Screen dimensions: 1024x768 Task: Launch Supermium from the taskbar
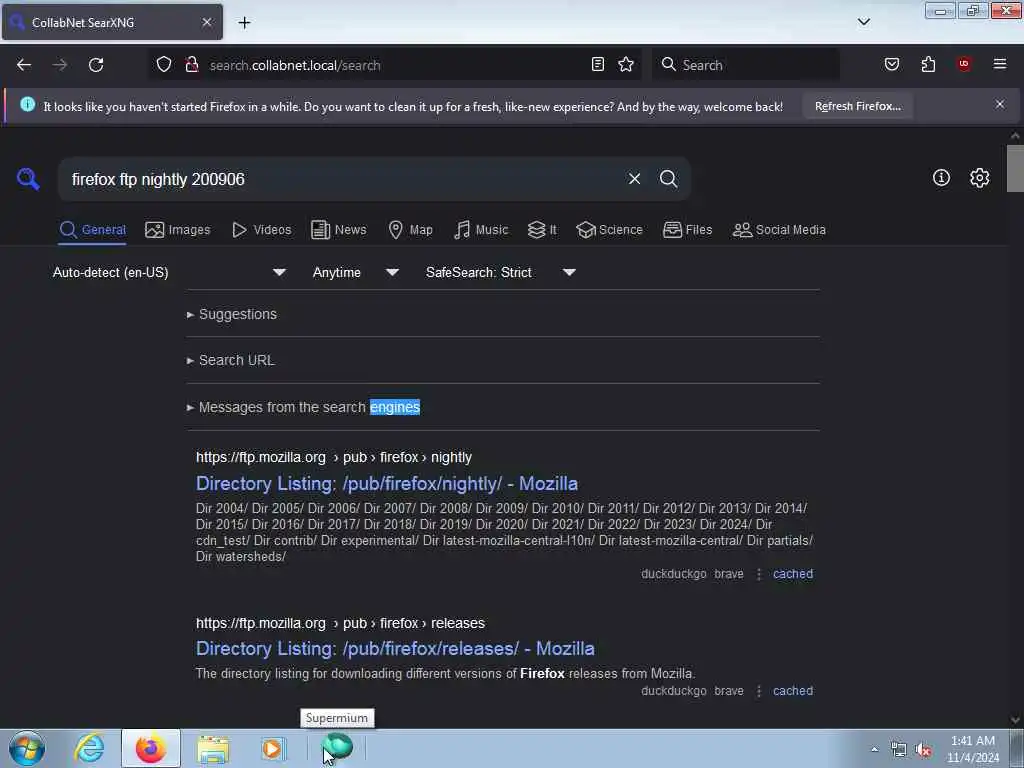pos(337,747)
